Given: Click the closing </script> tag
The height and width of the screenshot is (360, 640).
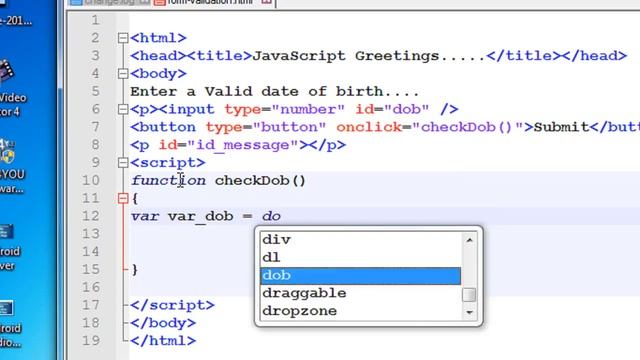Looking at the screenshot, I should [172, 305].
